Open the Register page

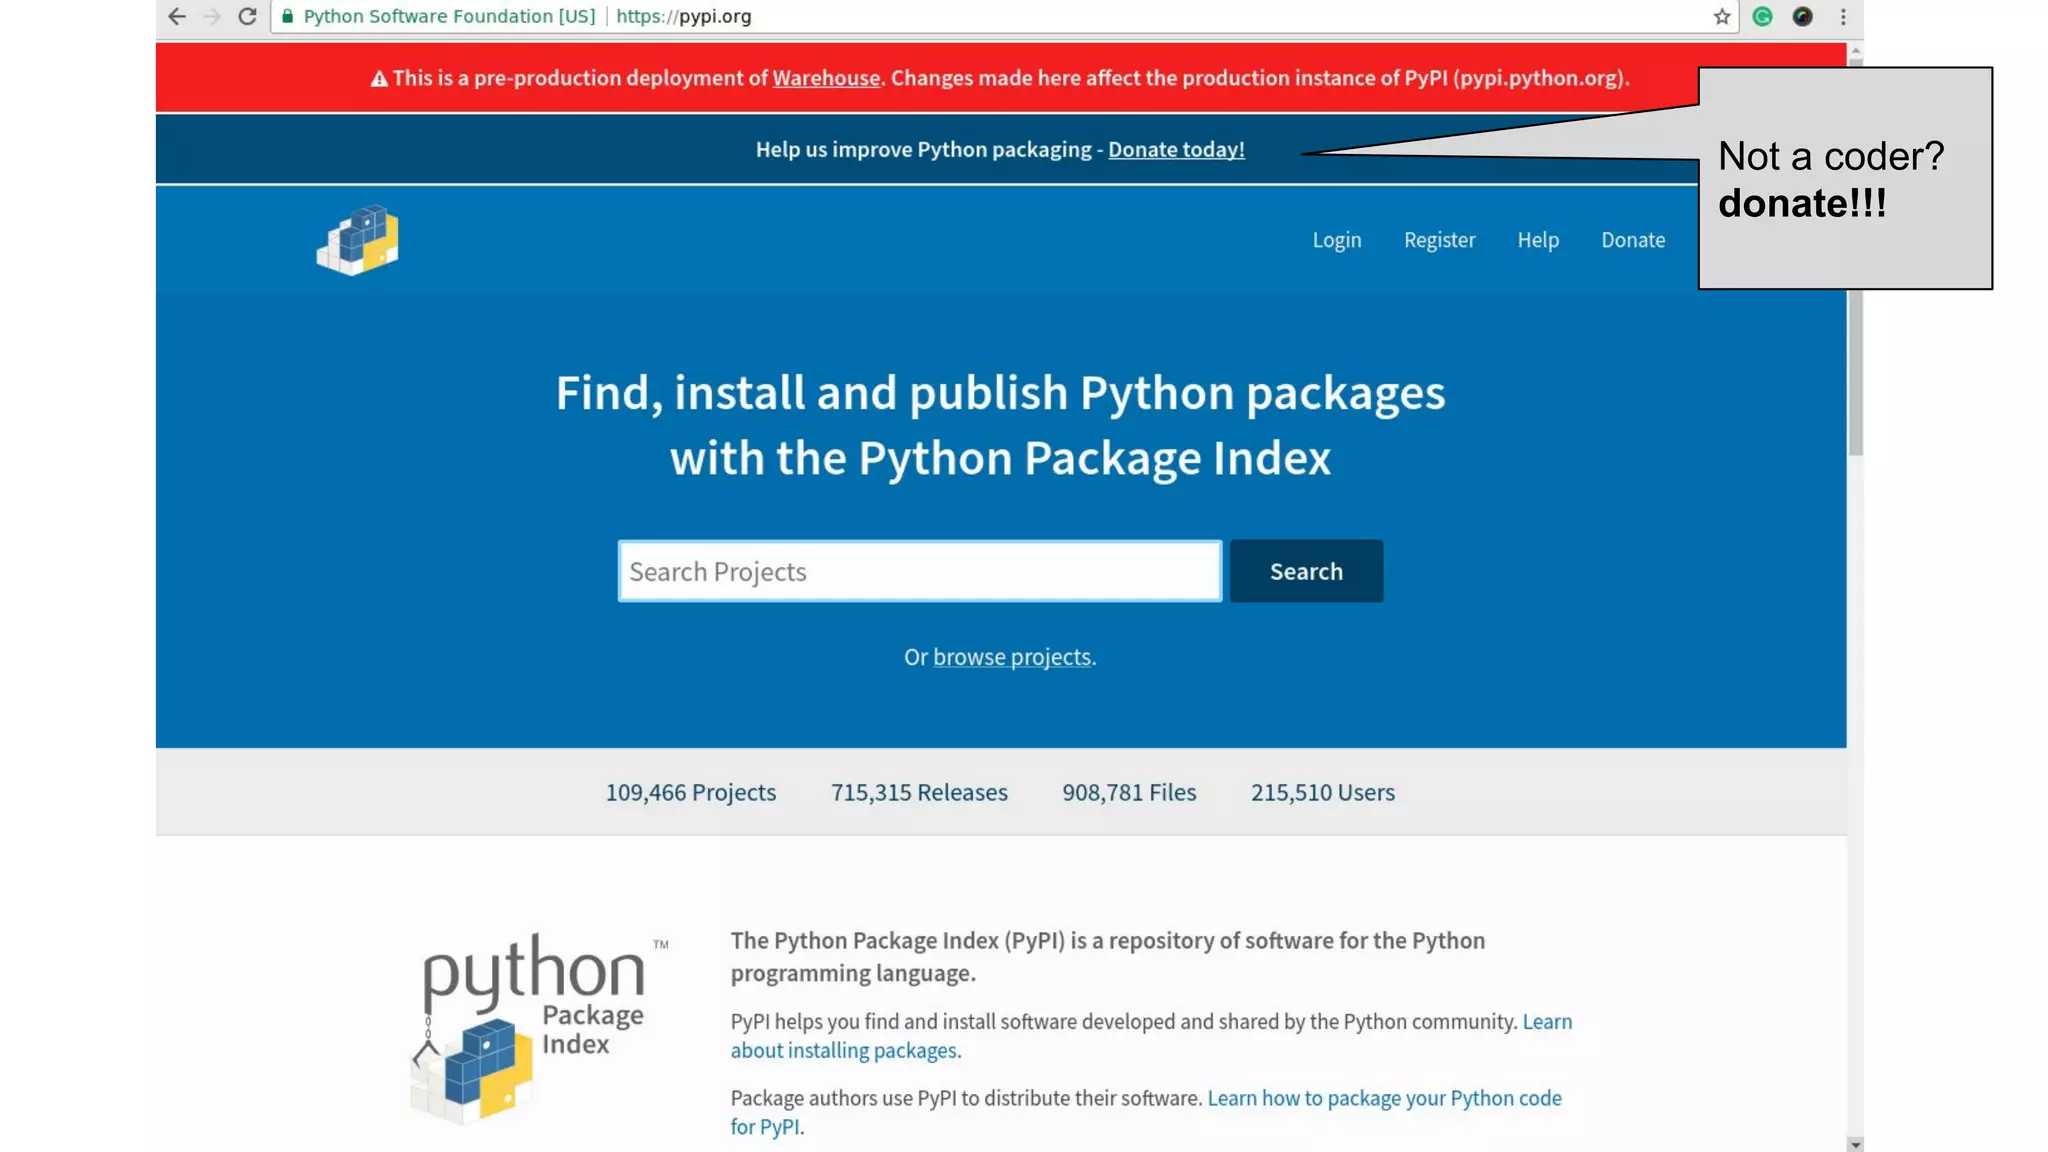(x=1439, y=240)
